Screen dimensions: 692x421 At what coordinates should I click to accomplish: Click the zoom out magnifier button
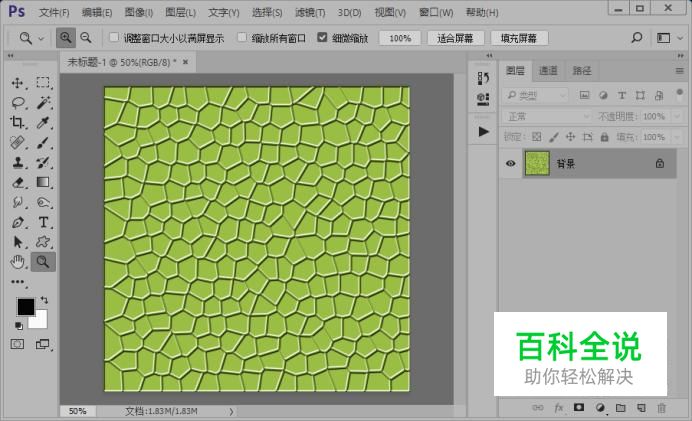(86, 37)
